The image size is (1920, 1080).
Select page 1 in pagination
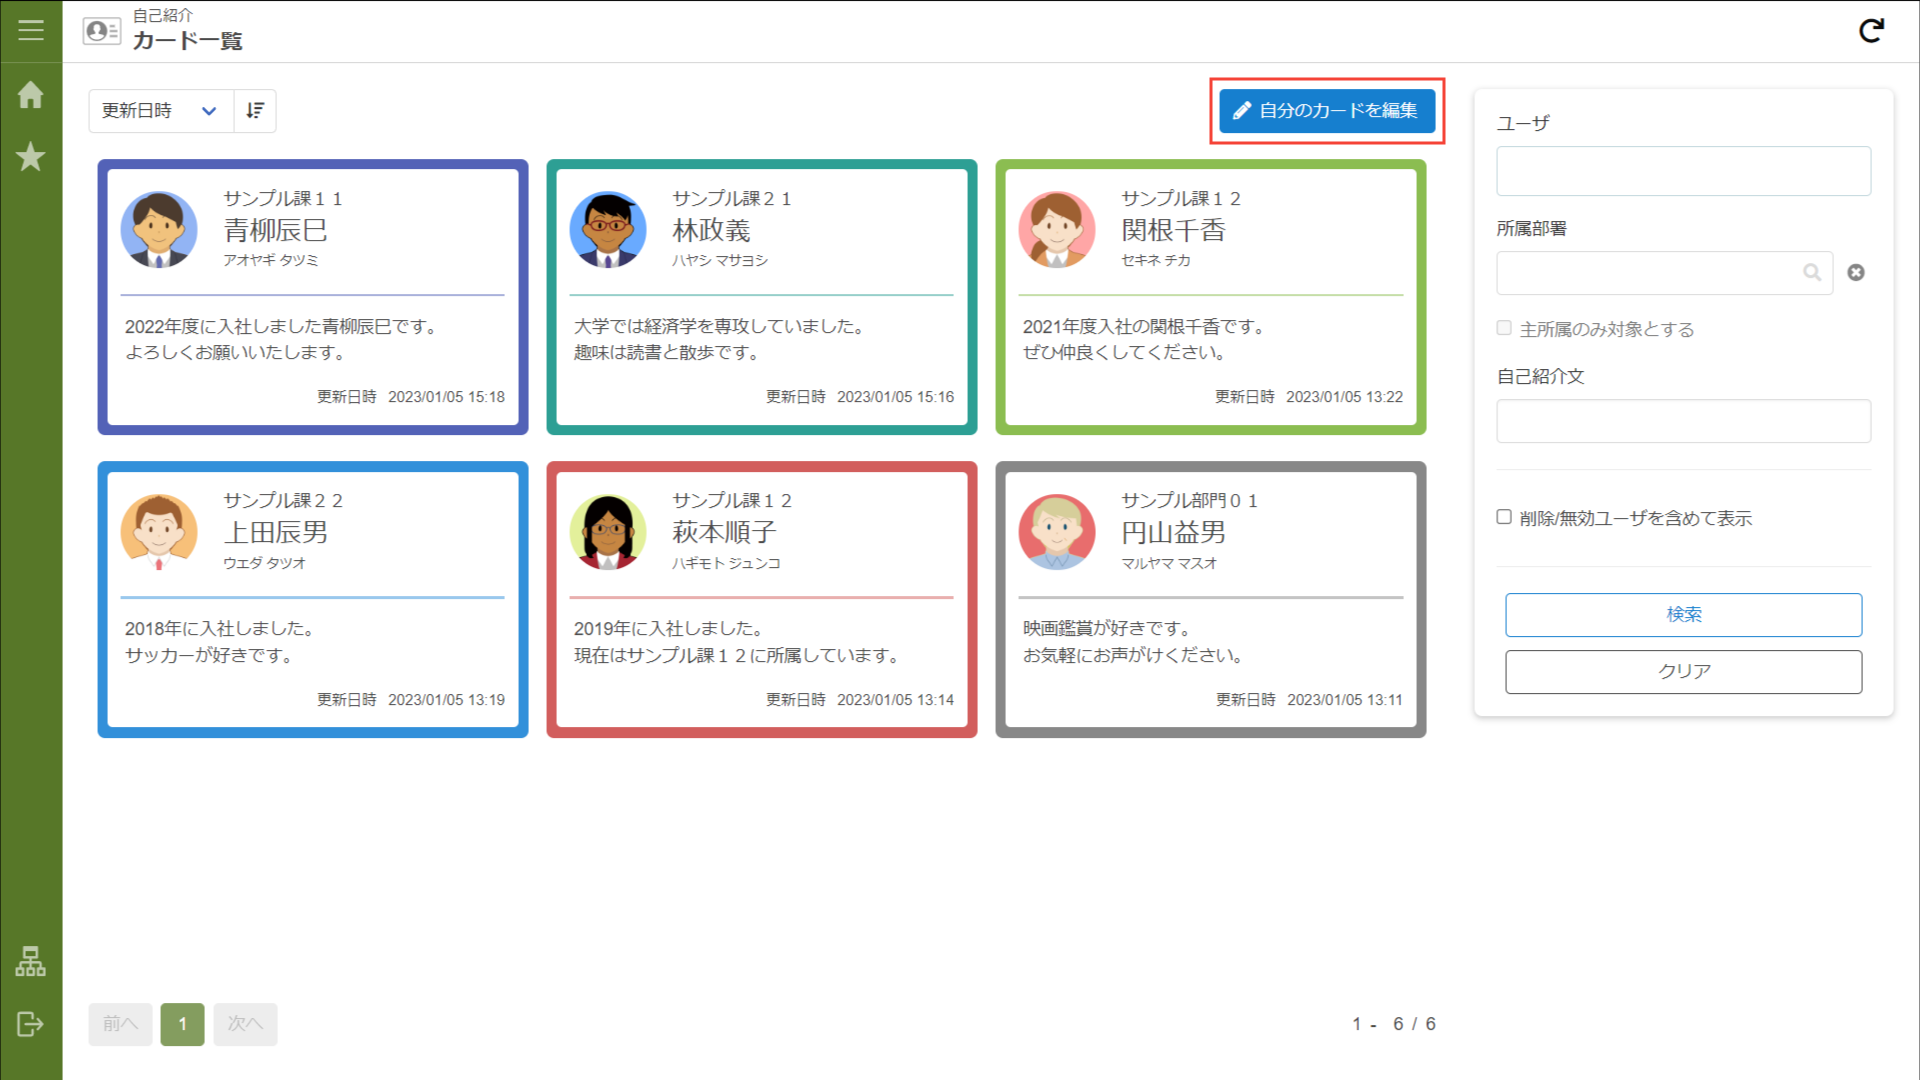pos(182,1024)
